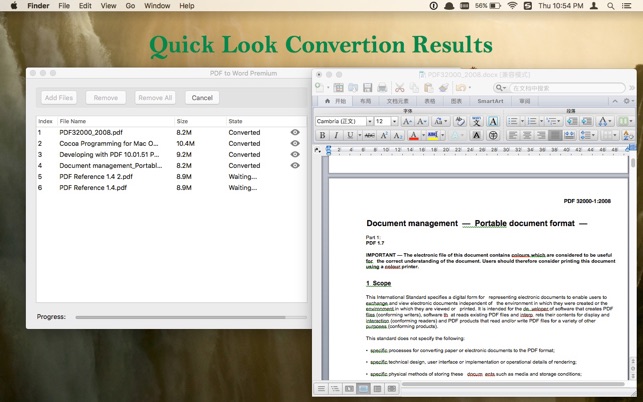
Task: Click eye icon for PDF32000_2008.pdf row
Action: 295,132
